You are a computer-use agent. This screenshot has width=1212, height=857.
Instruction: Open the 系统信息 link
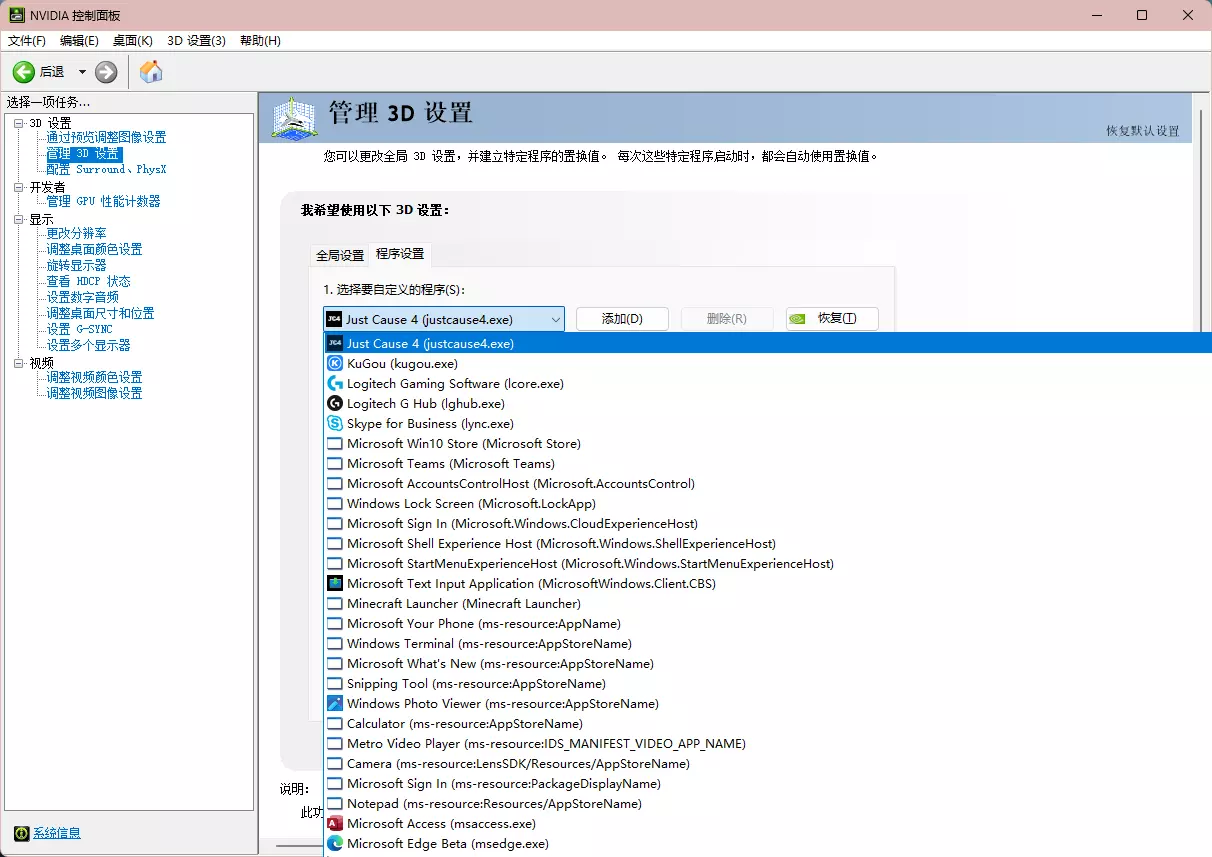57,833
